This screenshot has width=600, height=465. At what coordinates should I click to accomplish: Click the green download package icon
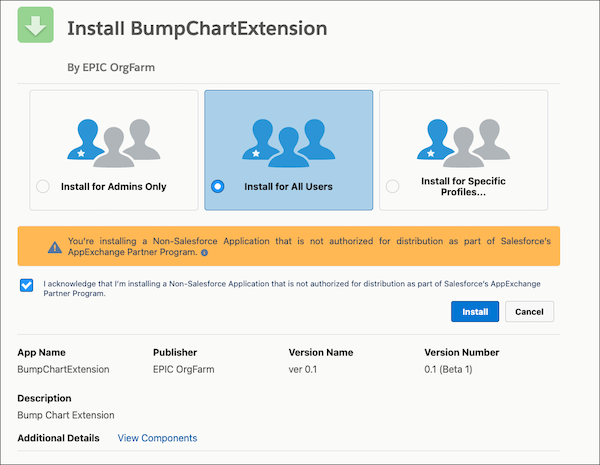36,25
